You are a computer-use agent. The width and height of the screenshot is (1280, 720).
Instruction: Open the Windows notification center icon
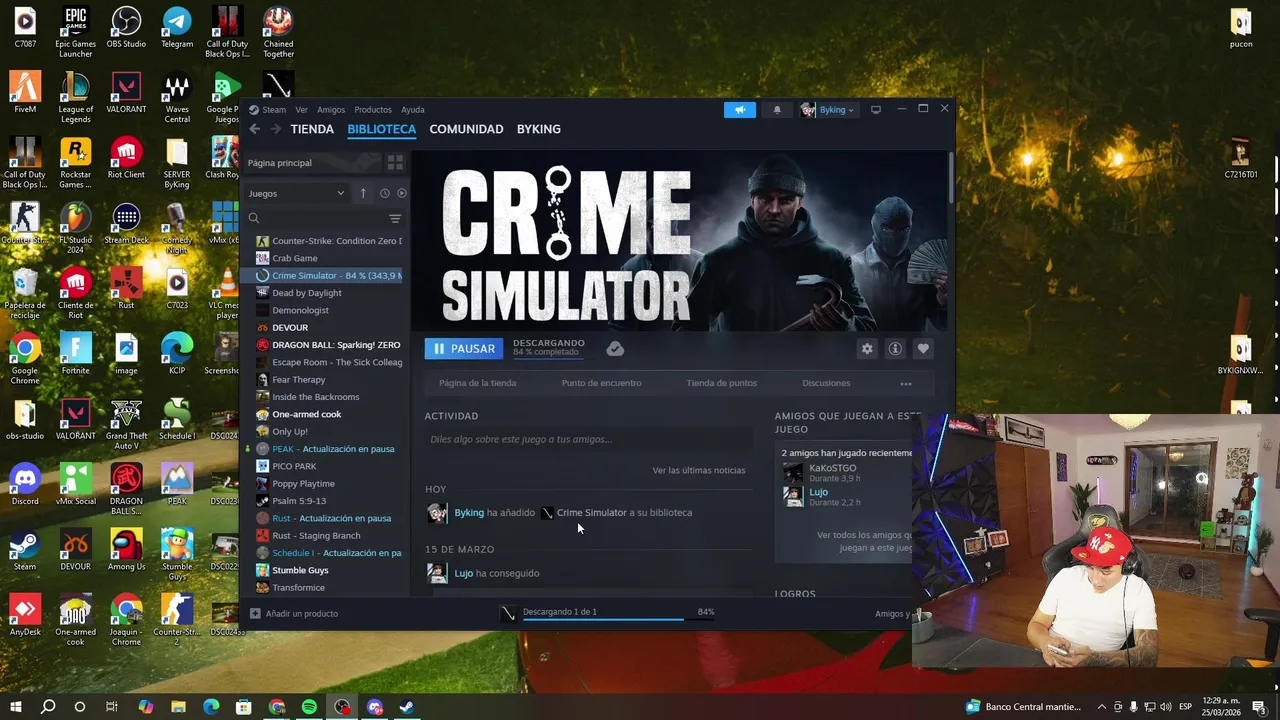click(x=1259, y=707)
